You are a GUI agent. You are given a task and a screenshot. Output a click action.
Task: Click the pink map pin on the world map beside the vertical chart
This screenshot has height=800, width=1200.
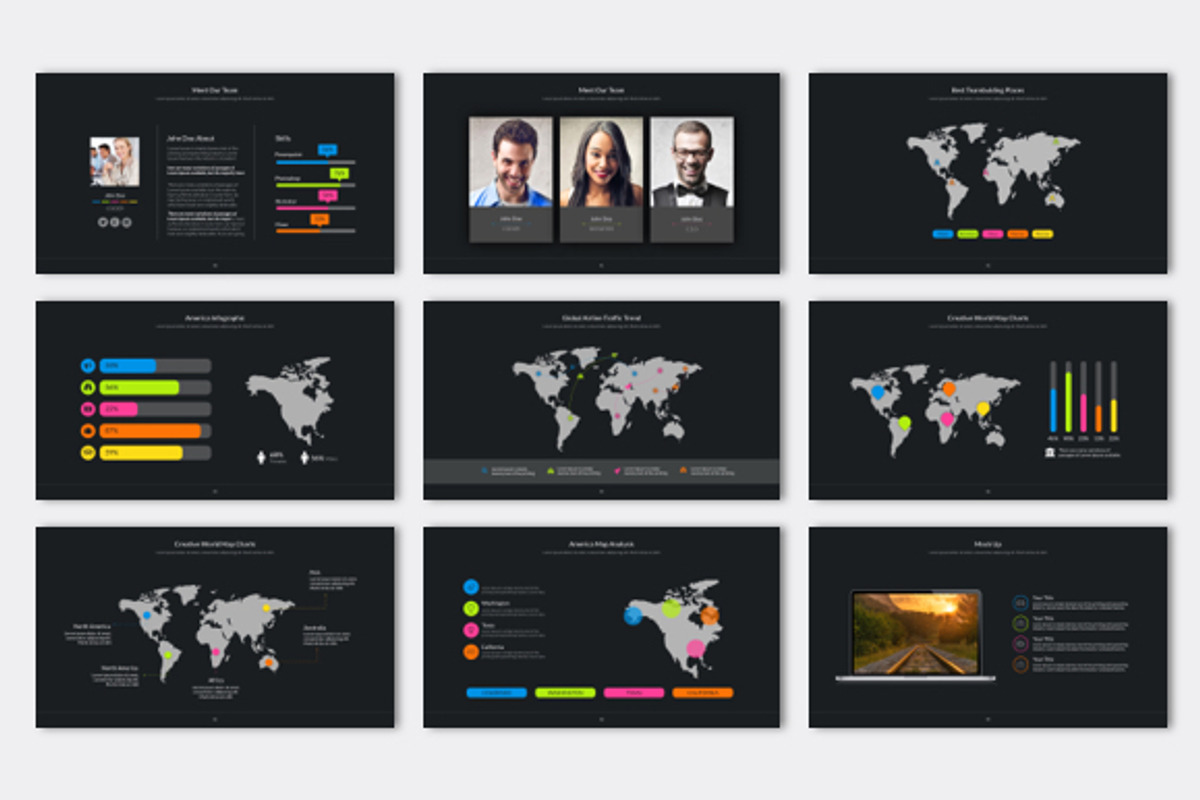[x=947, y=420]
